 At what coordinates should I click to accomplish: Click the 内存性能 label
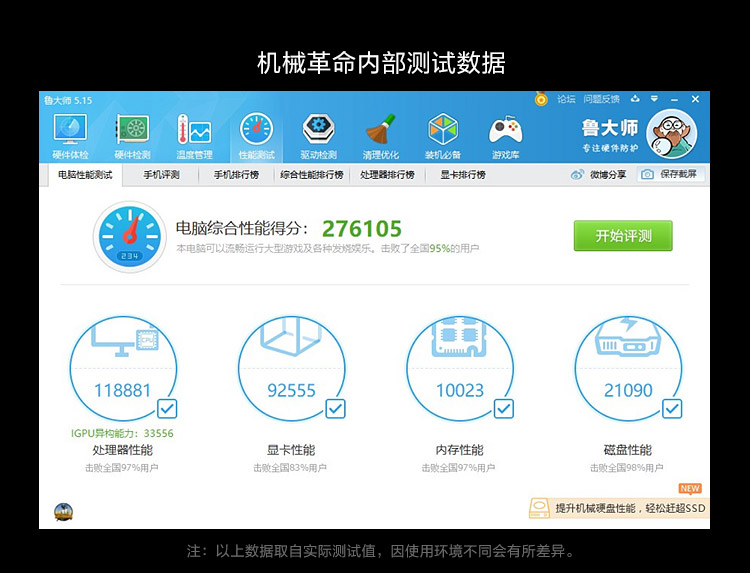[459, 450]
